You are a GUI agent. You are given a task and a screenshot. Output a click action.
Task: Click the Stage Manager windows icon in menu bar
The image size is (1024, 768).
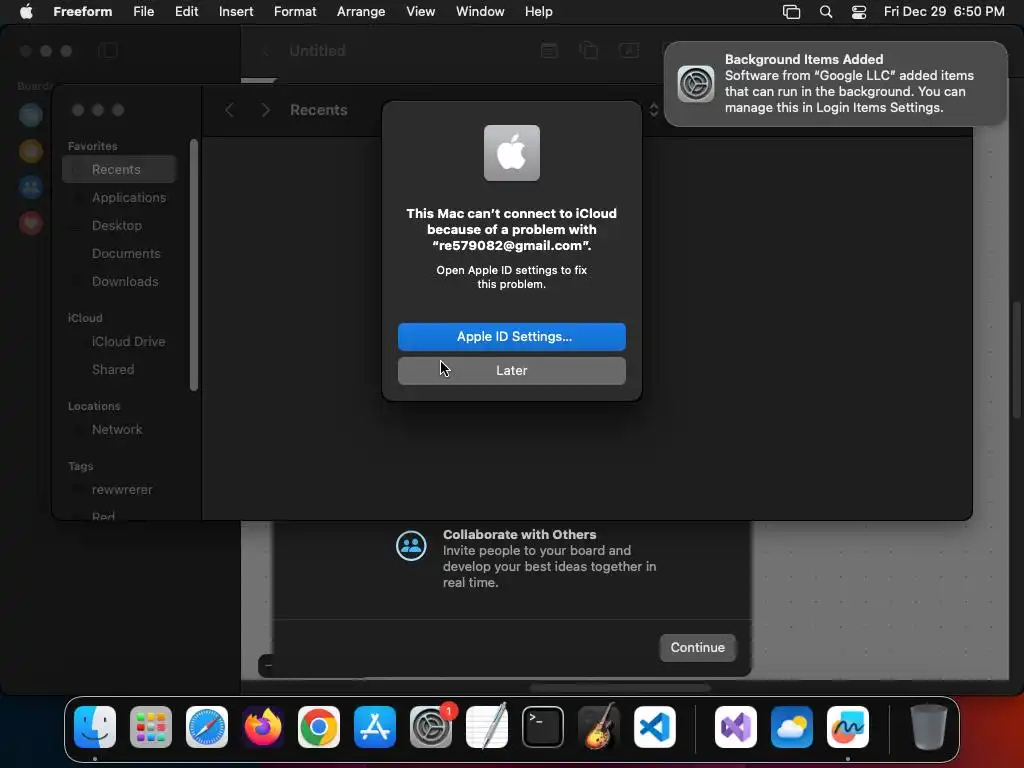point(791,12)
